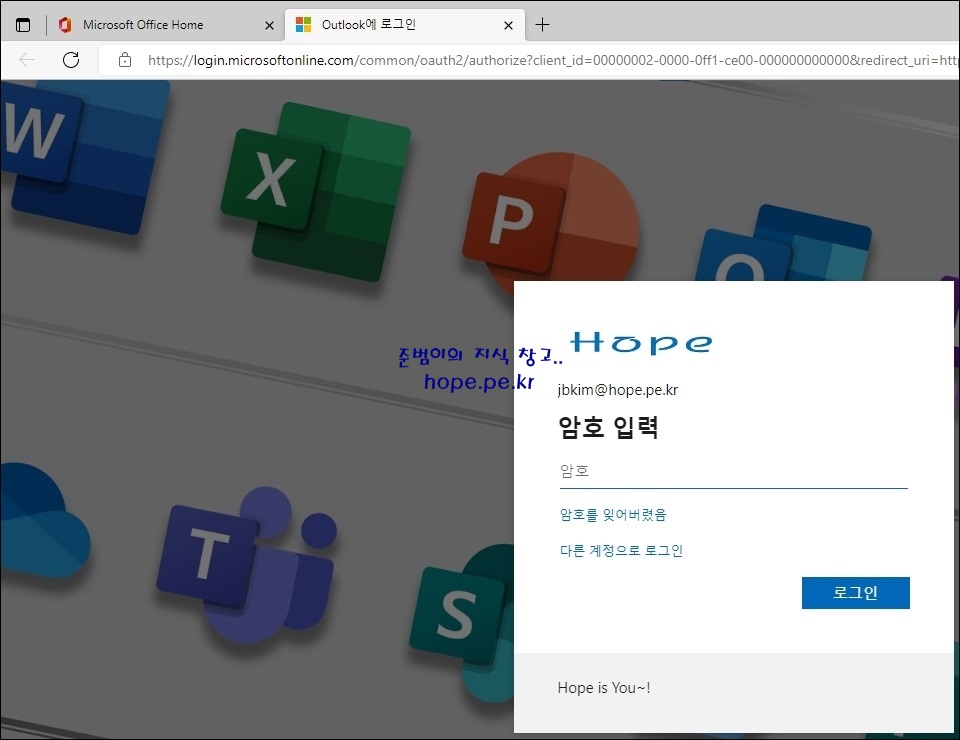Viewport: 960px width, 740px height.
Task: View site security lock info
Action: (x=125, y=60)
